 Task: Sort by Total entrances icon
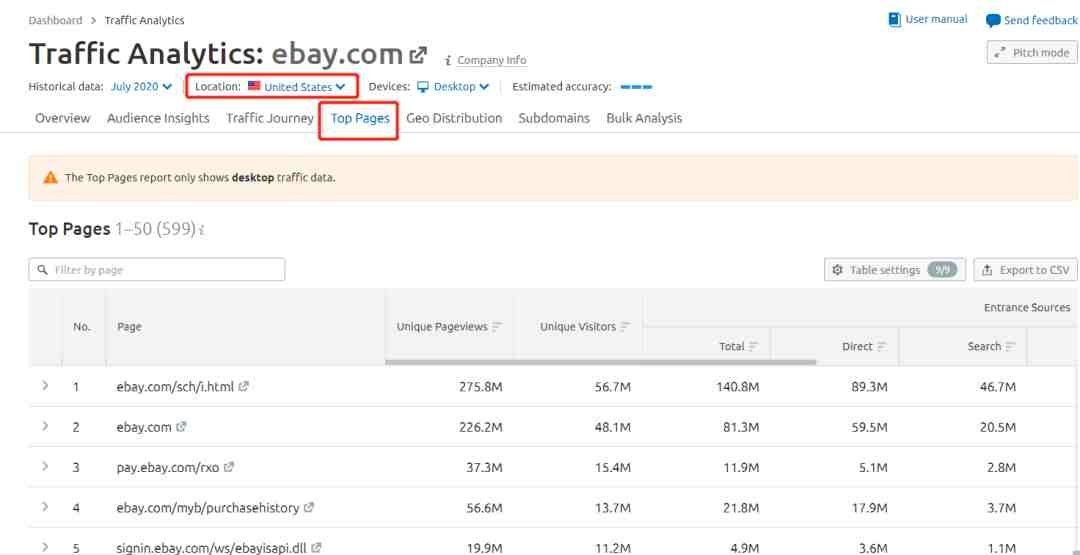coord(754,346)
